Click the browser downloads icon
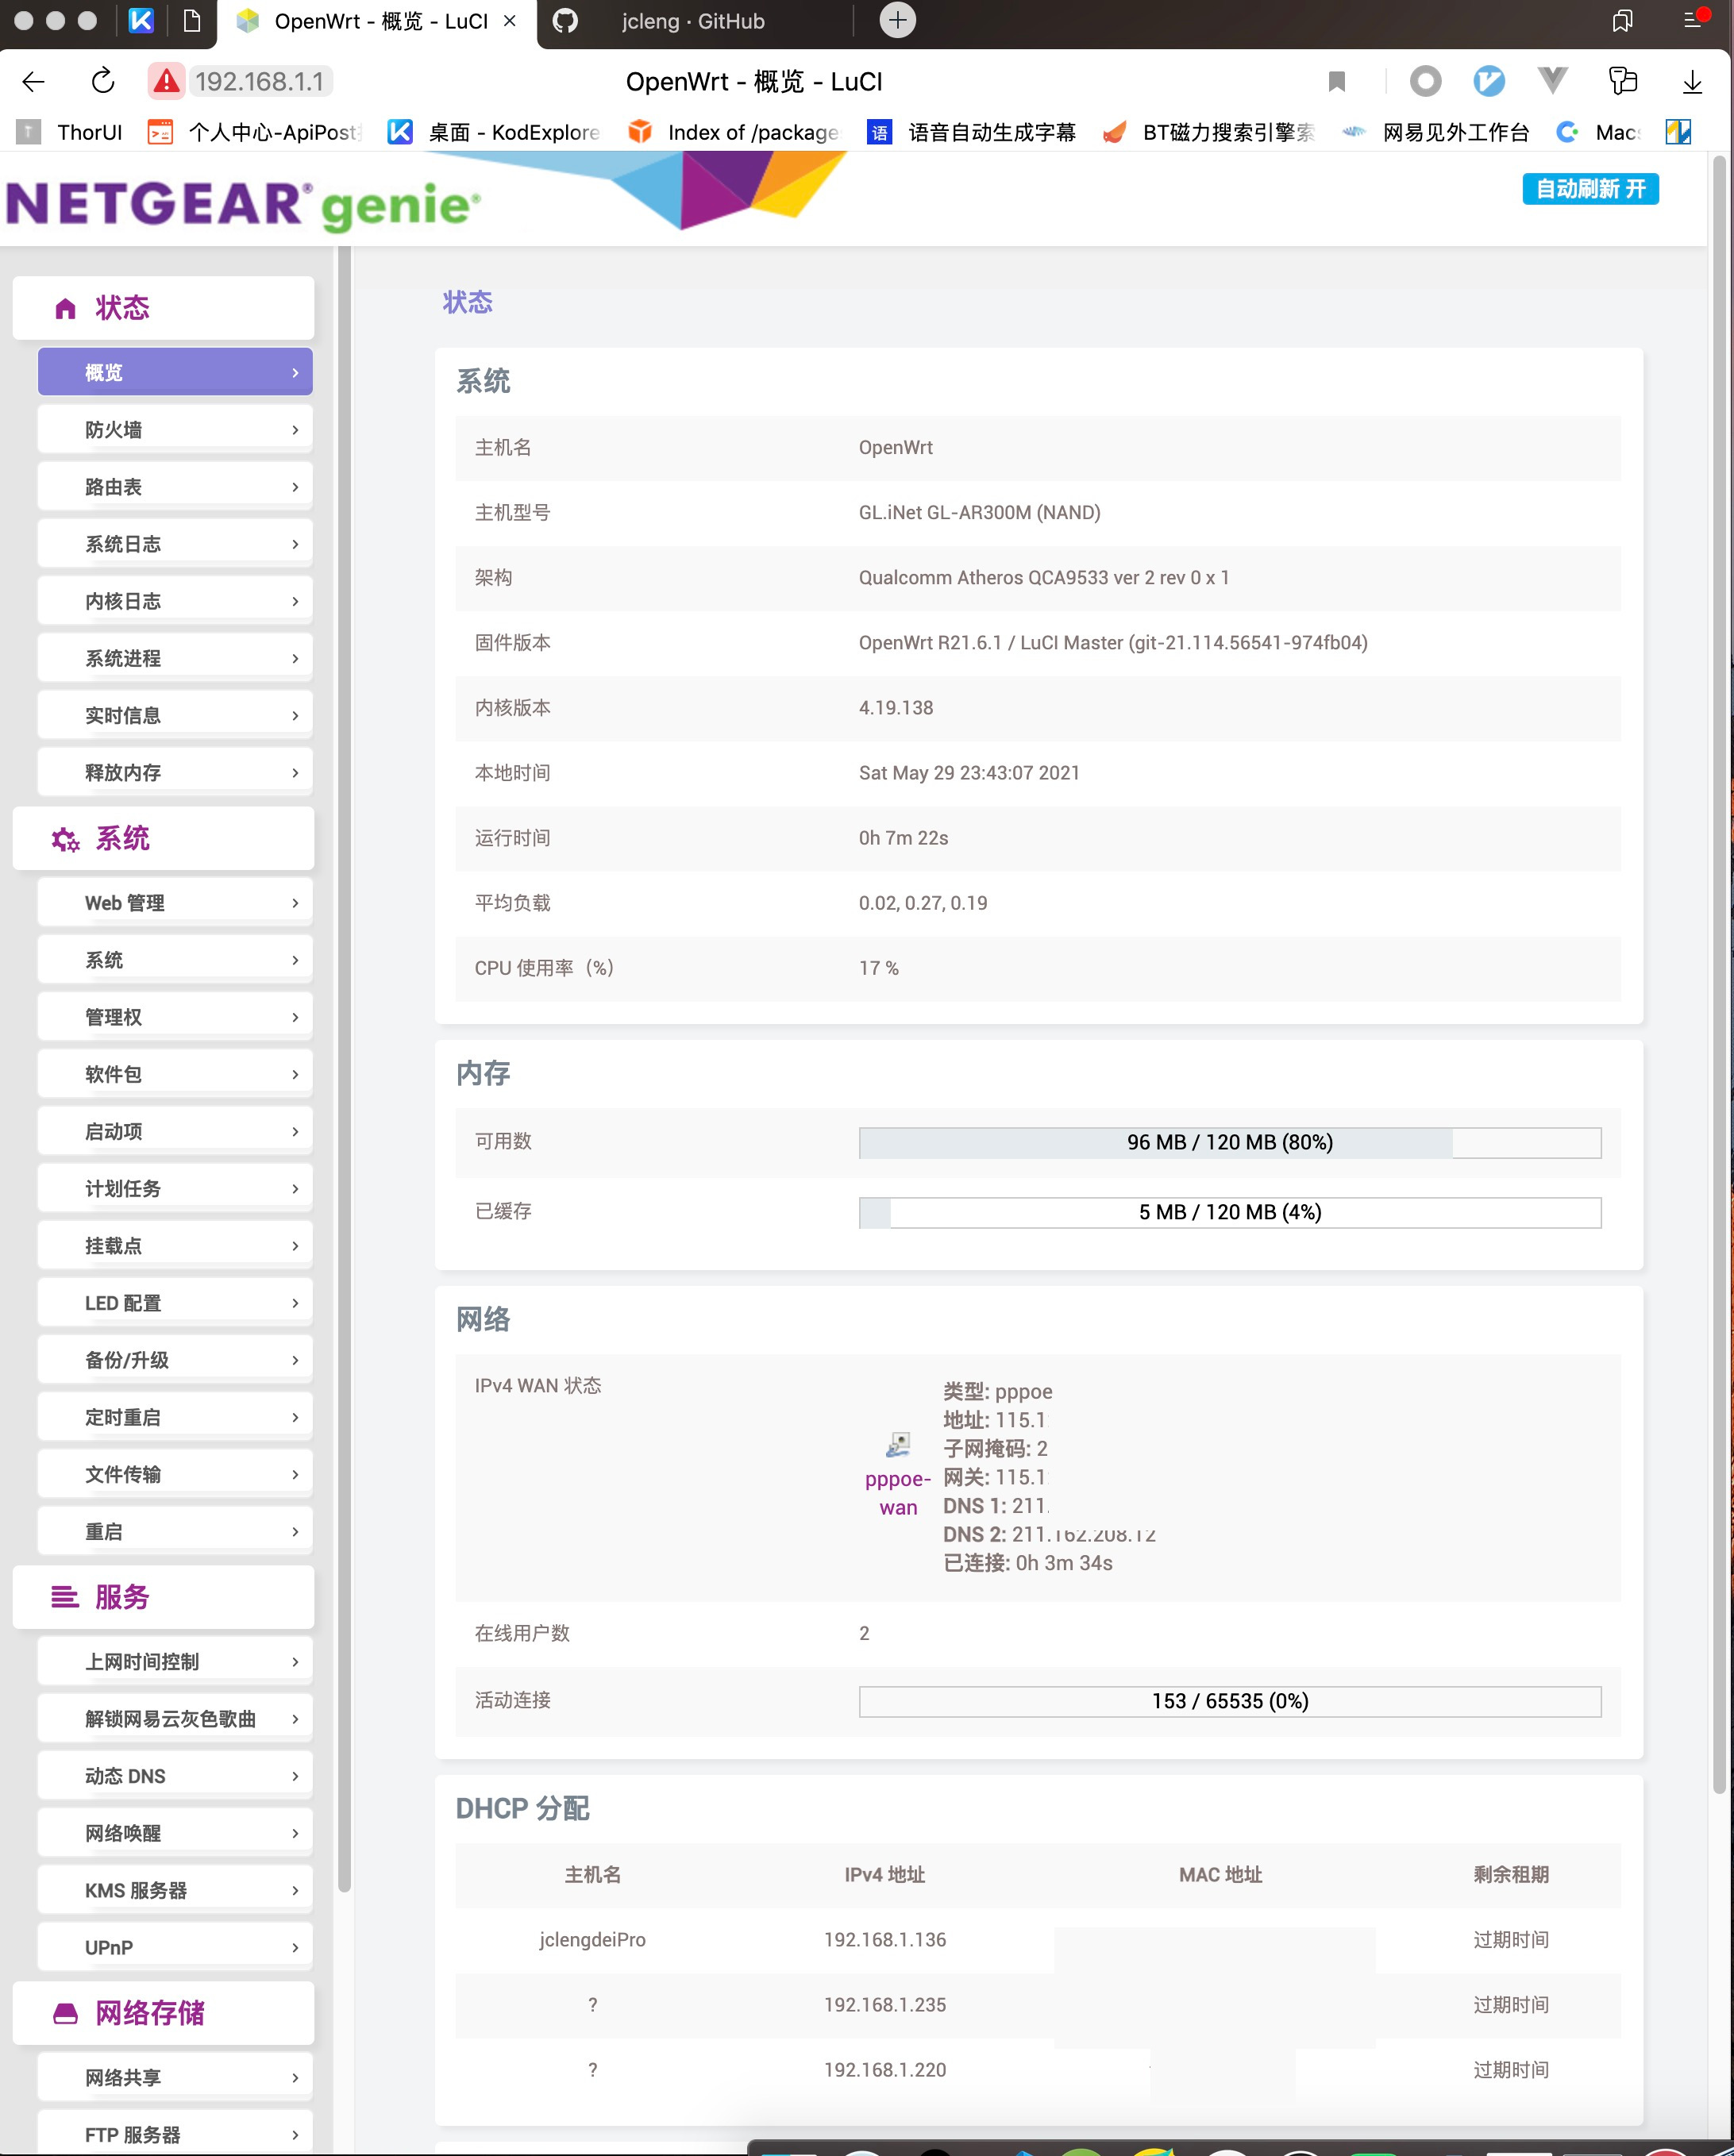 point(1691,81)
